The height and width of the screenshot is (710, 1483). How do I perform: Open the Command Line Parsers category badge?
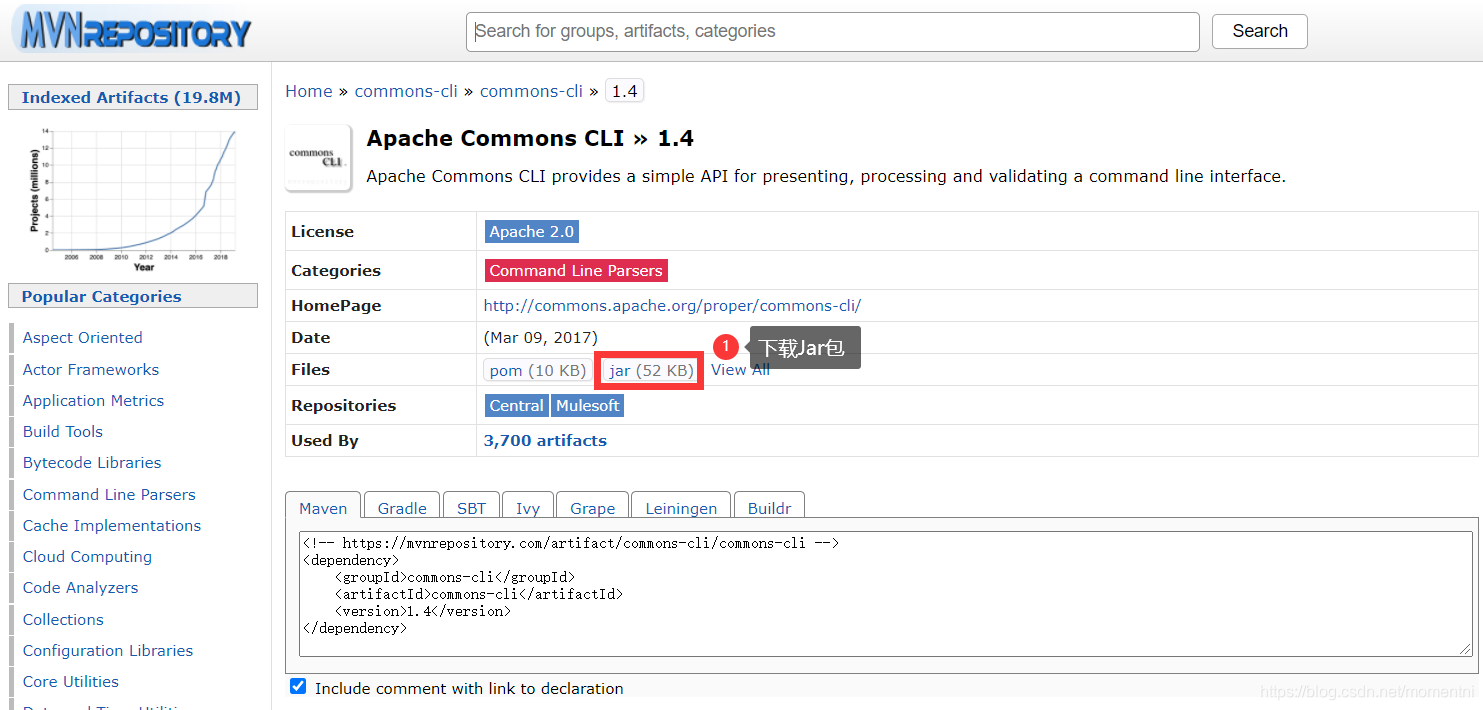(x=575, y=270)
